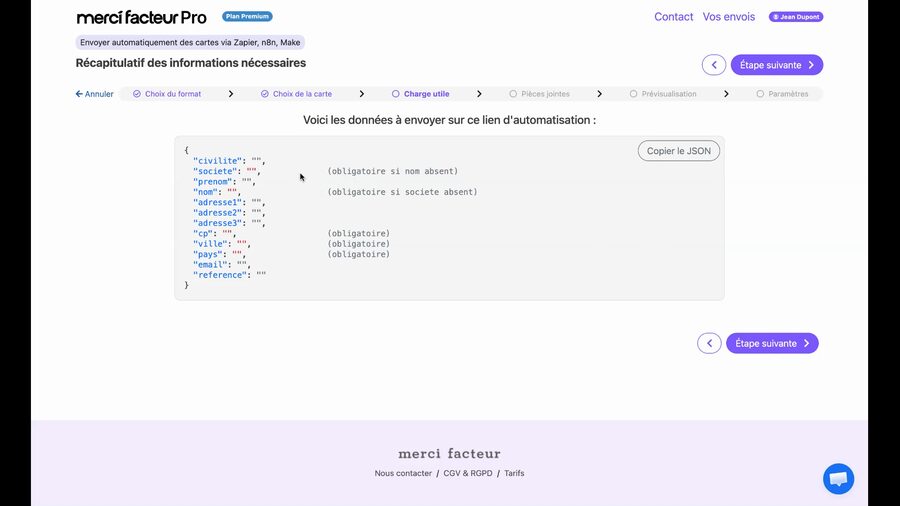Viewport: 900px width, 506px height.
Task: Click chevron after Choix du format
Action: click(231, 94)
